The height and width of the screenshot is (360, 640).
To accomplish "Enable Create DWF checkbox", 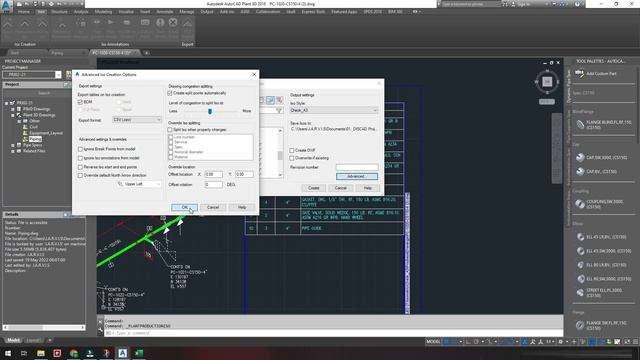I will [x=292, y=150].
